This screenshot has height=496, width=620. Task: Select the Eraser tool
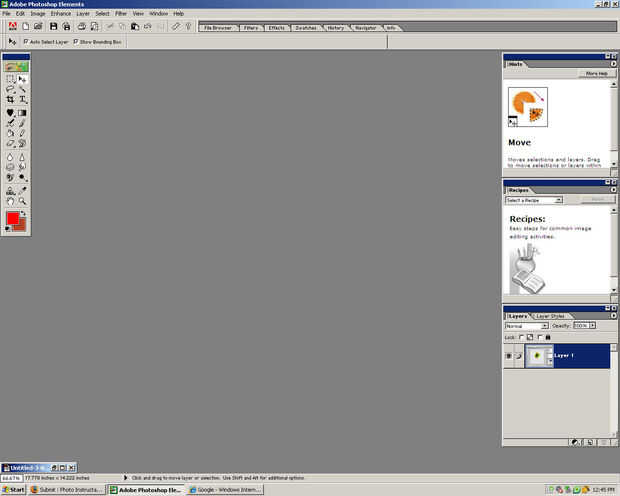[x=10, y=143]
